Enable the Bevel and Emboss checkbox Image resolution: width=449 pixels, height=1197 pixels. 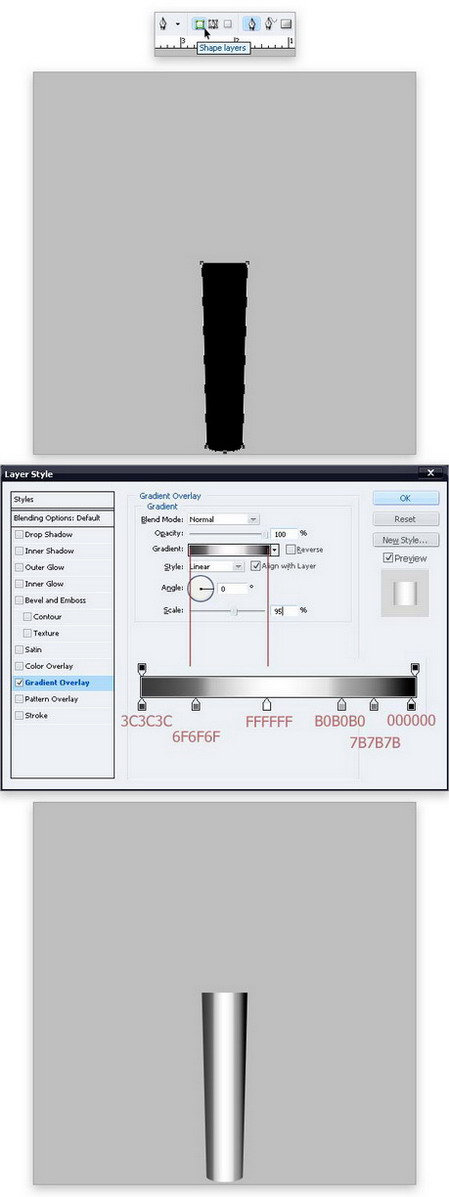[18, 601]
